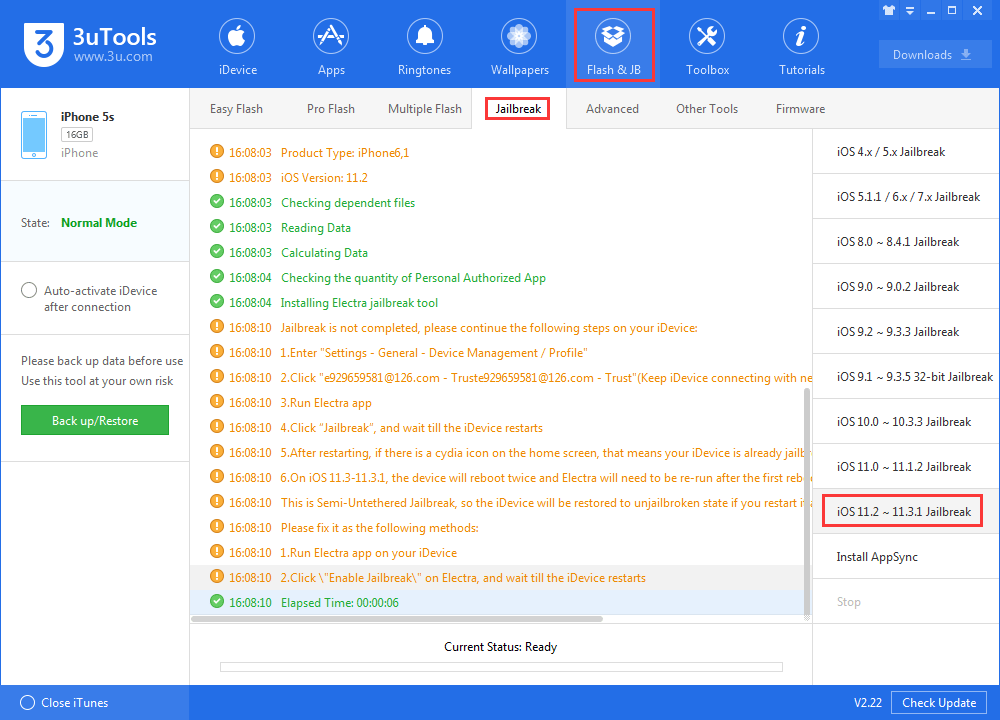This screenshot has height=720, width=1000.
Task: Choose iOS 9.2 ~ 9.3.3 Jailbreak
Action: point(906,332)
